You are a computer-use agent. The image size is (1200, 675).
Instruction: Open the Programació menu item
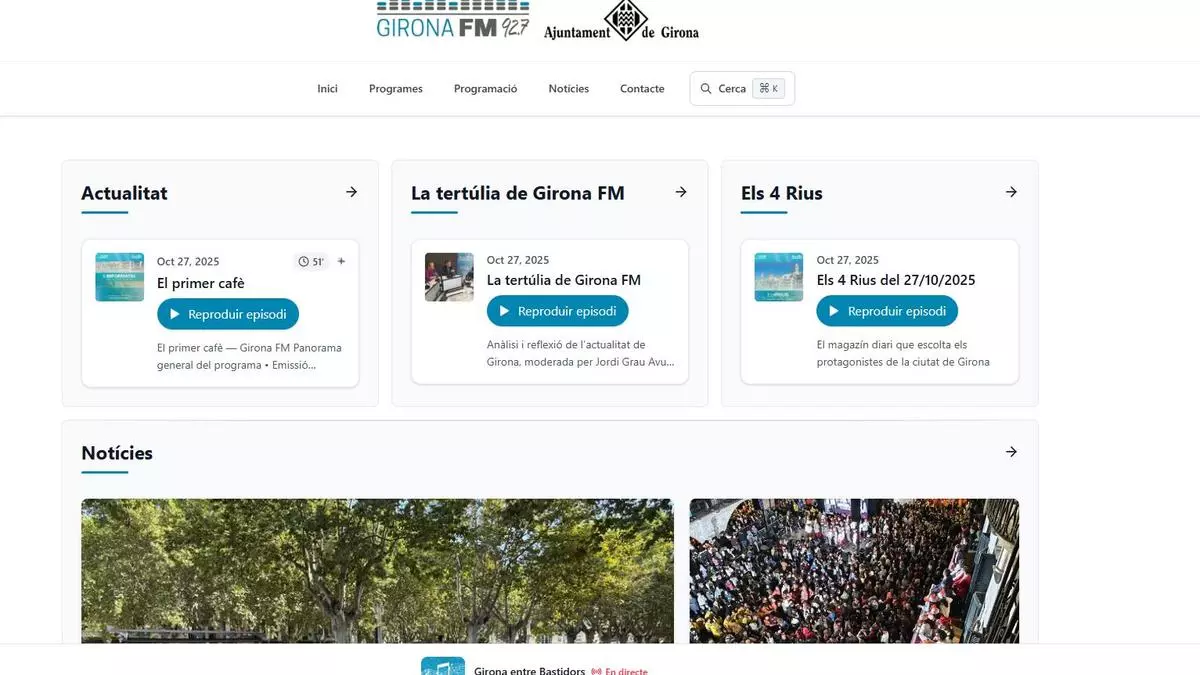tap(485, 89)
